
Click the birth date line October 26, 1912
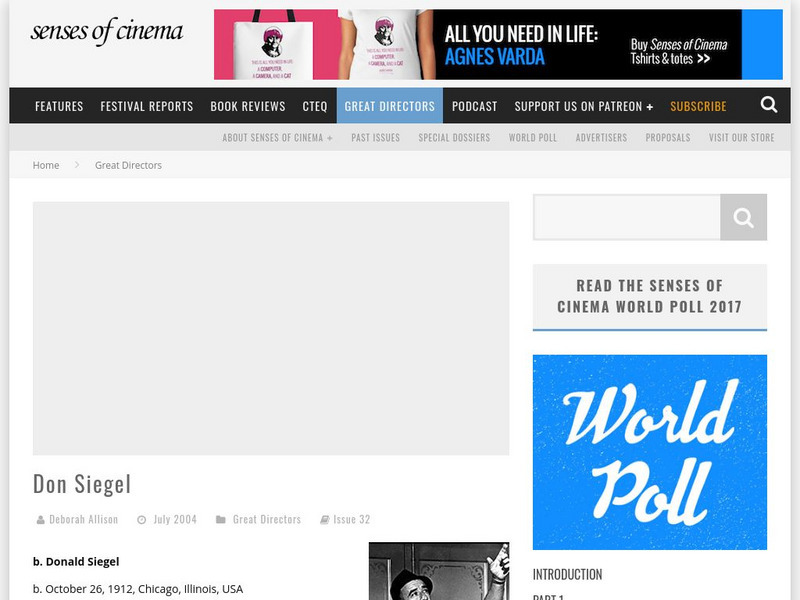tap(138, 589)
